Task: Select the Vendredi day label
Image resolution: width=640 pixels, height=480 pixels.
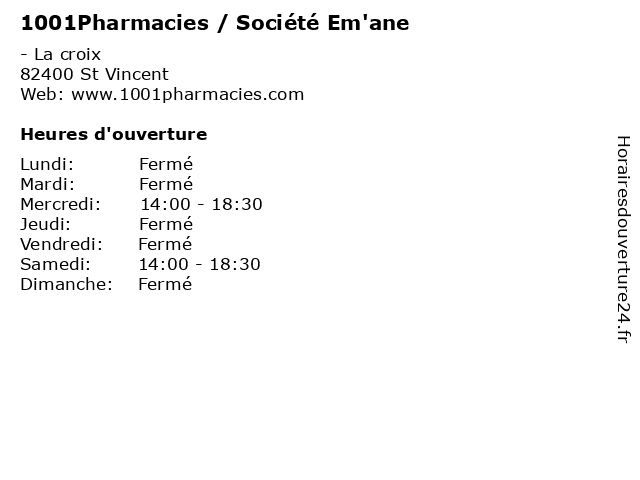Action: pyautogui.click(x=61, y=244)
